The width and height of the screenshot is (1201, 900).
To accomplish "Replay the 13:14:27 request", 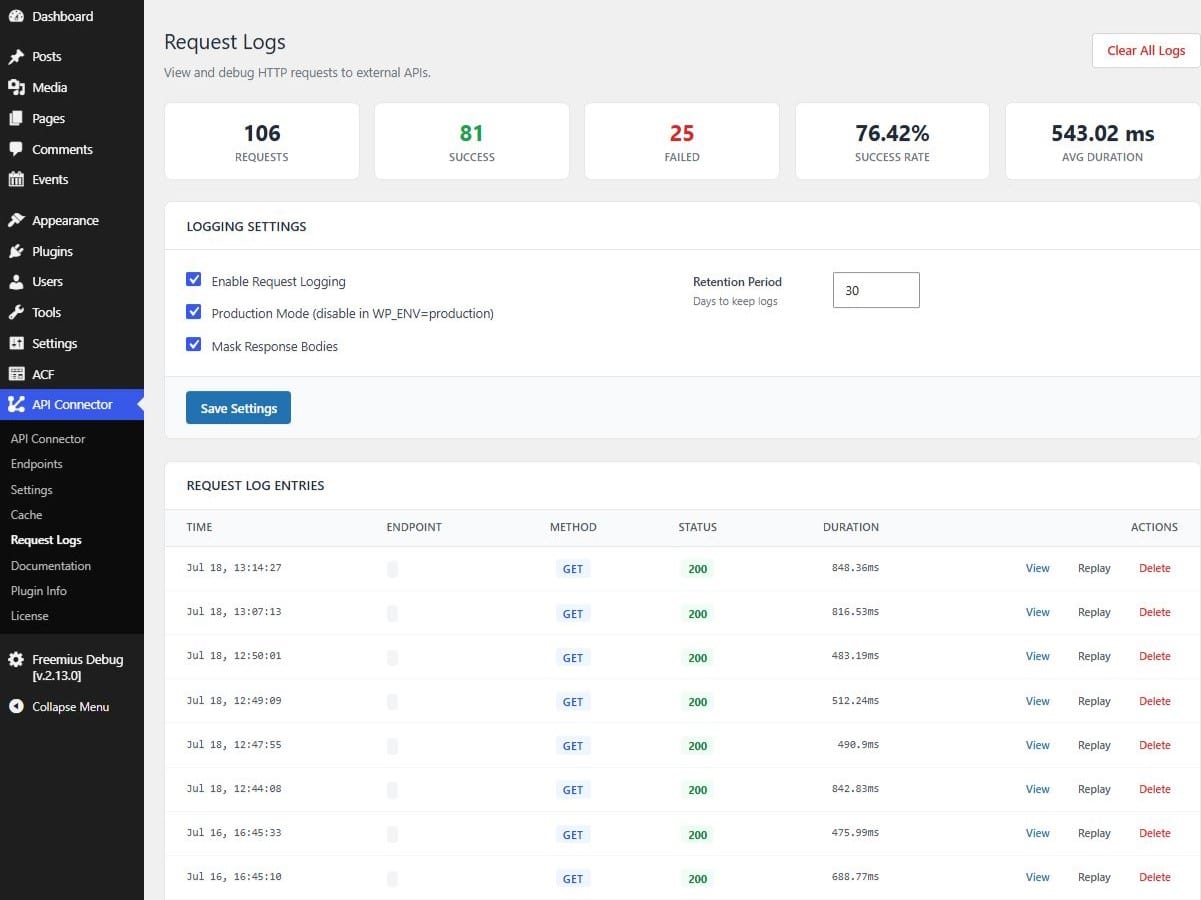I will [1094, 568].
